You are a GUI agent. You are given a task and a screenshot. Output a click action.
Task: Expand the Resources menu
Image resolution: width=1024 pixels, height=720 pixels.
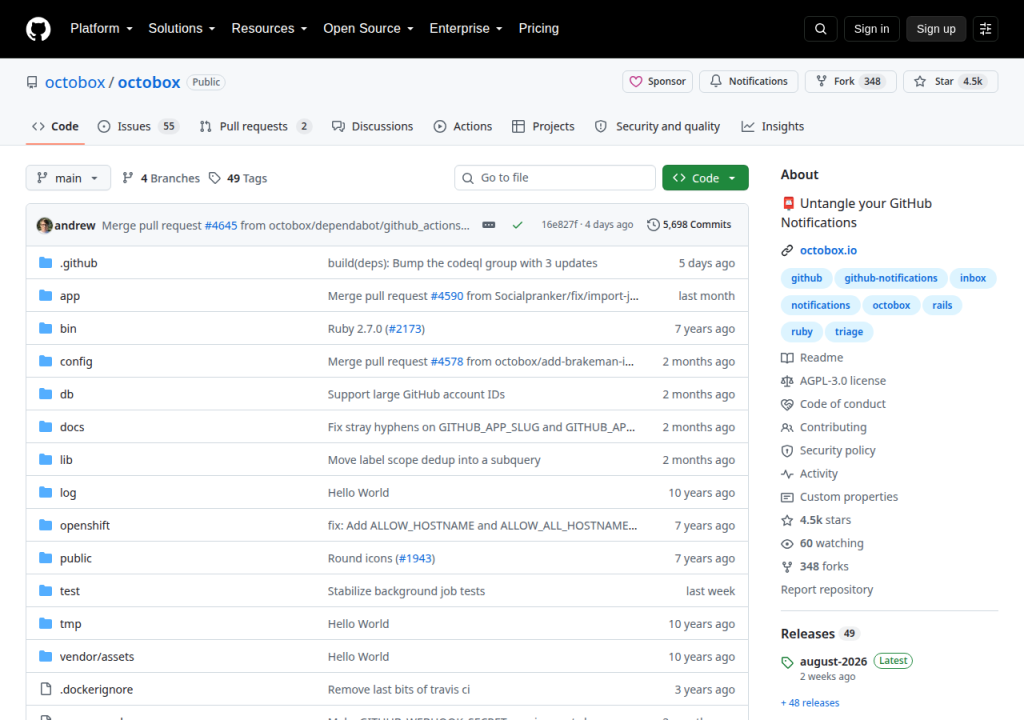pyautogui.click(x=269, y=29)
